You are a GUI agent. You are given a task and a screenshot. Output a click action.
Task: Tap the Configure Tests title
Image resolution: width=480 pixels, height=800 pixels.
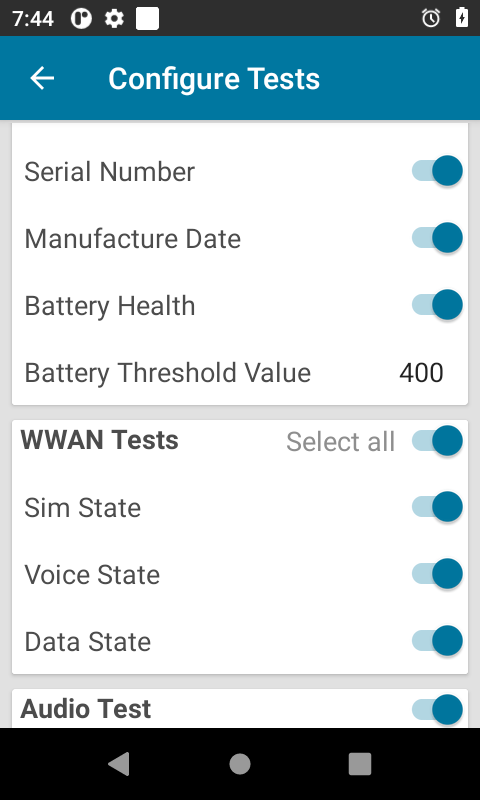point(214,79)
